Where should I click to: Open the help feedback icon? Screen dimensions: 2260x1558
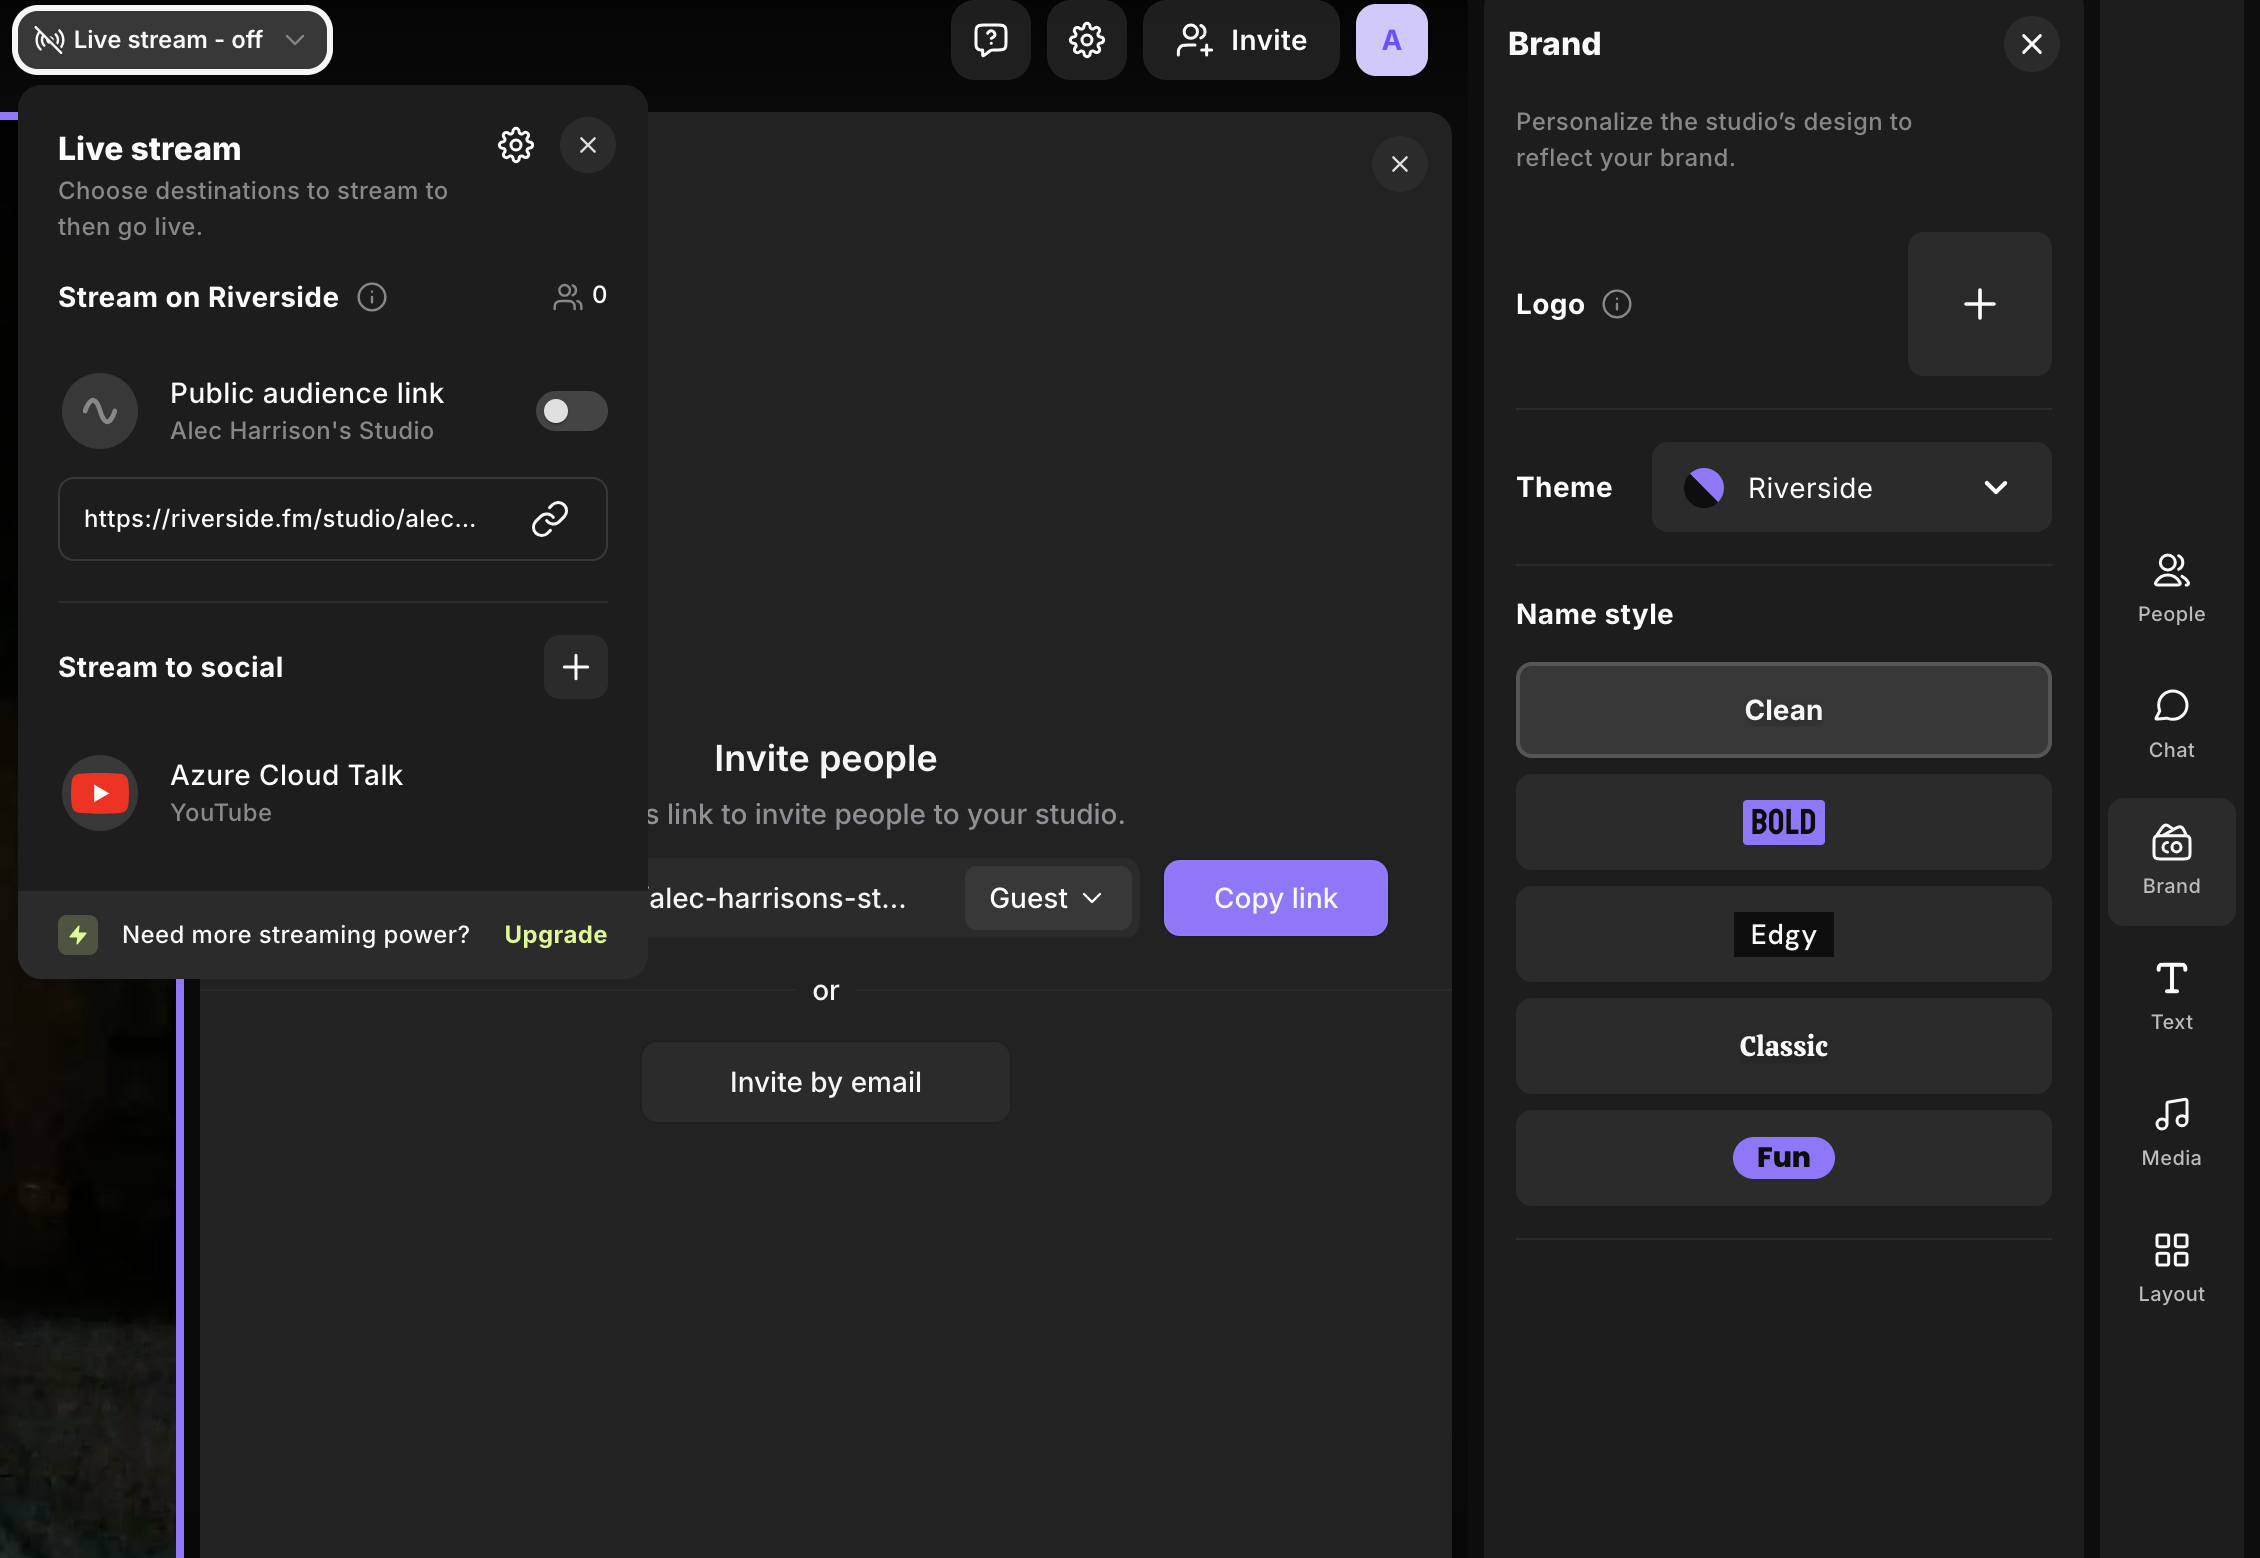pyautogui.click(x=990, y=40)
